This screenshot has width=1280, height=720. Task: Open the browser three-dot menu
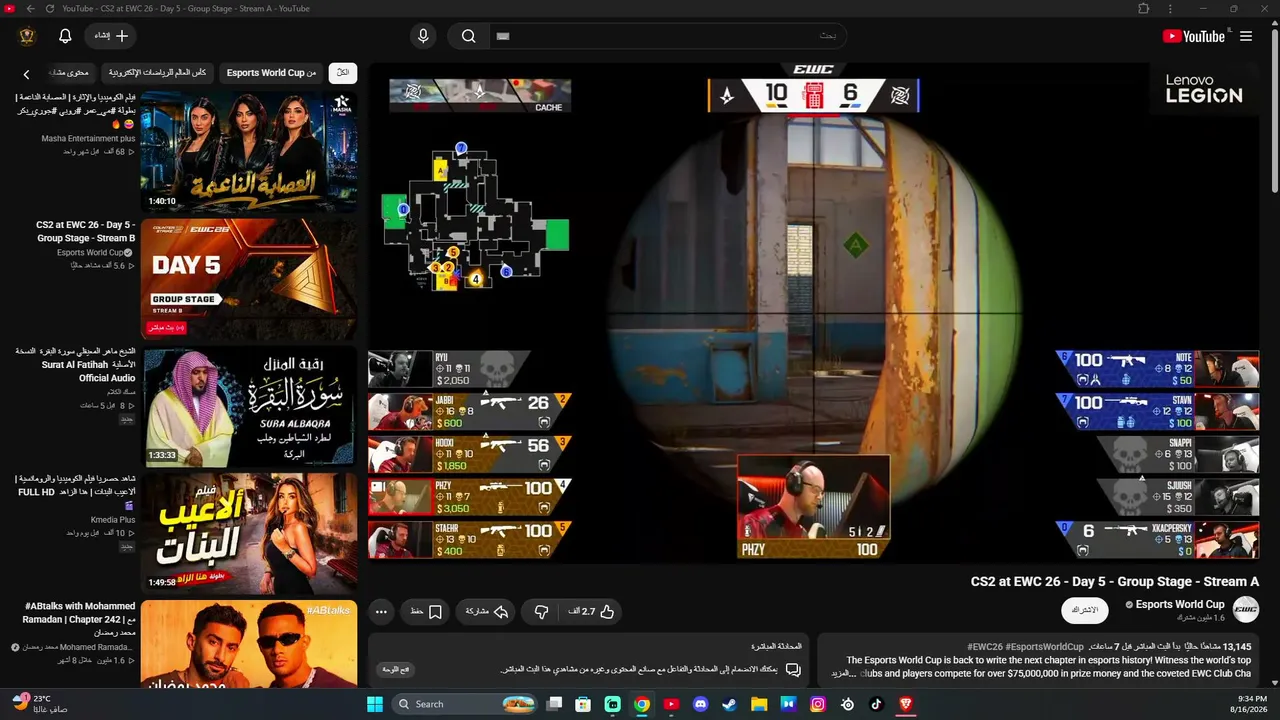tap(1170, 9)
